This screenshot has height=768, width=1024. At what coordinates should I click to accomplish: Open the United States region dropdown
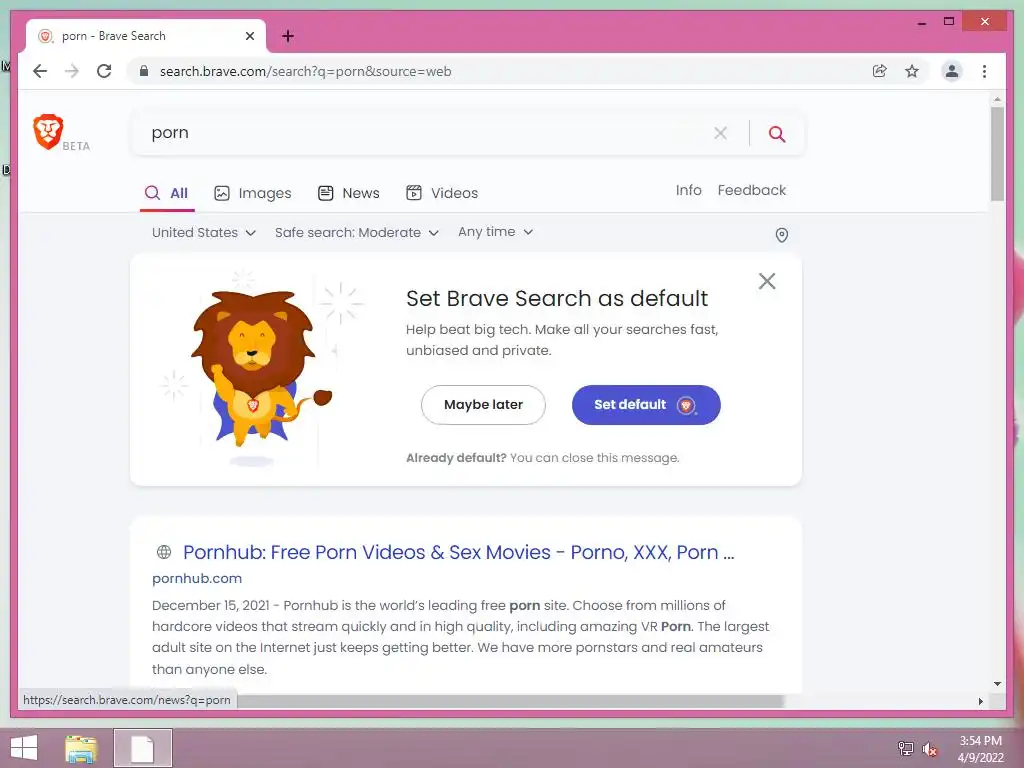pos(204,232)
